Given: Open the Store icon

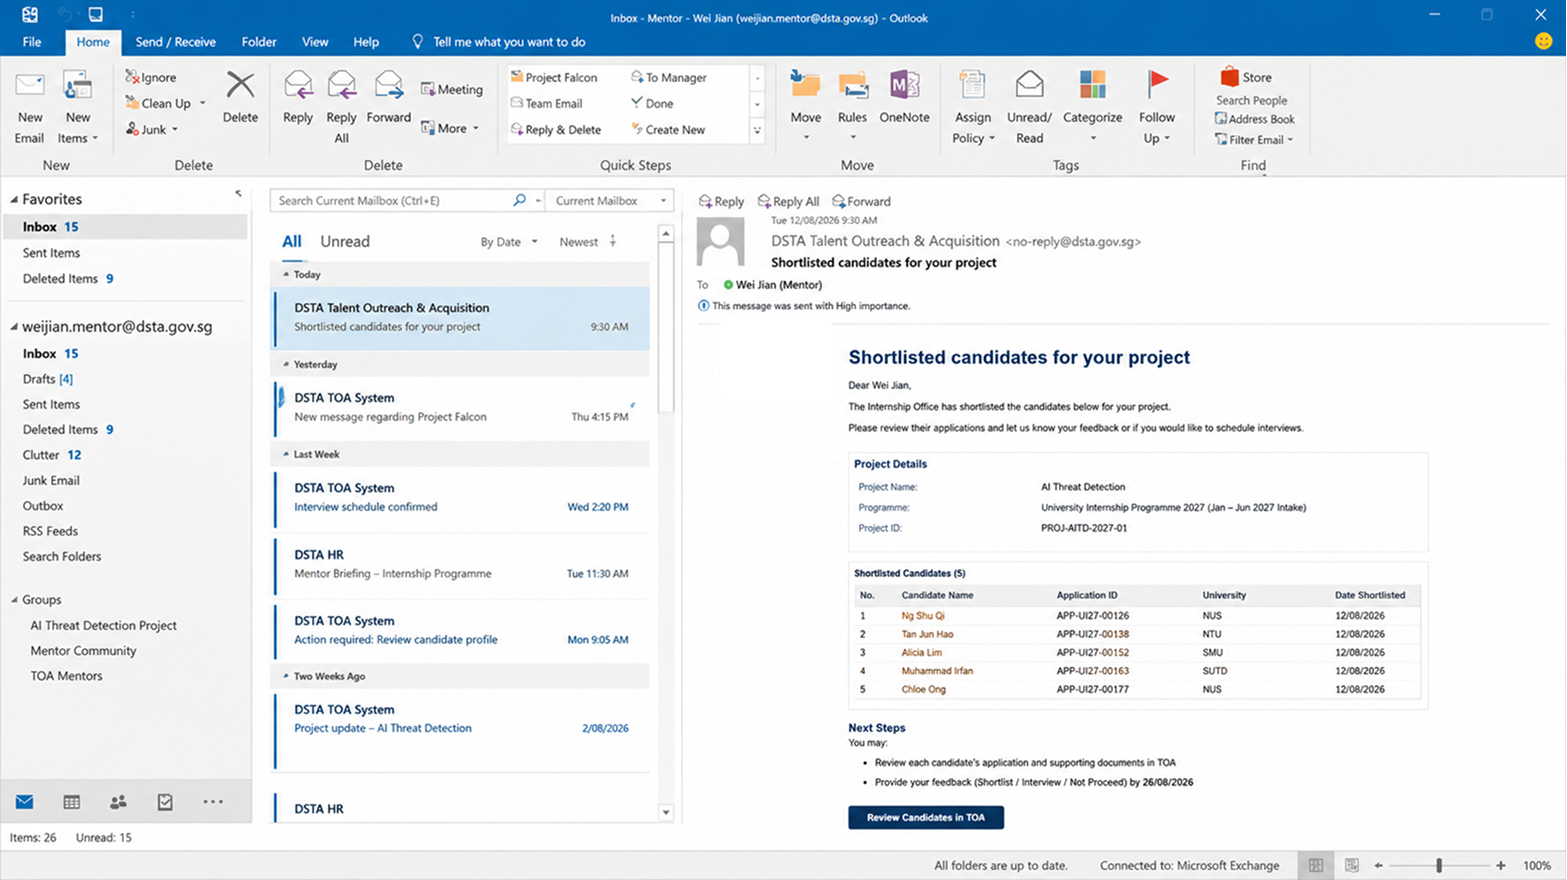Looking at the screenshot, I should pyautogui.click(x=1229, y=77).
